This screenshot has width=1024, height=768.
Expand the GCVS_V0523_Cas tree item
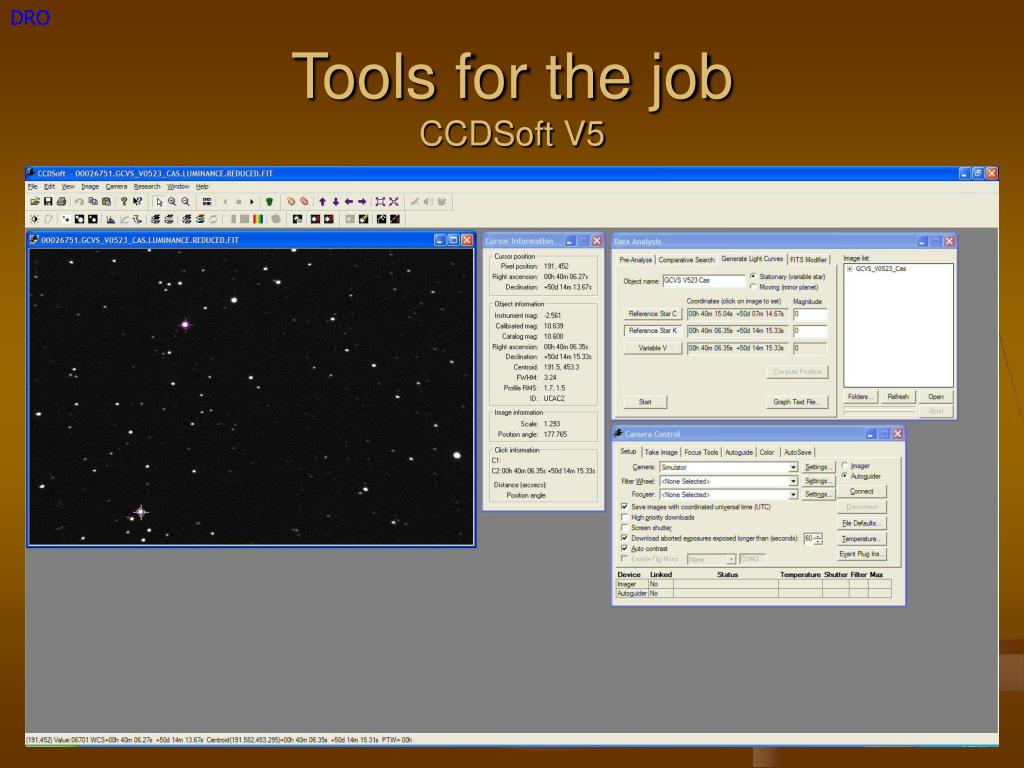[x=850, y=269]
